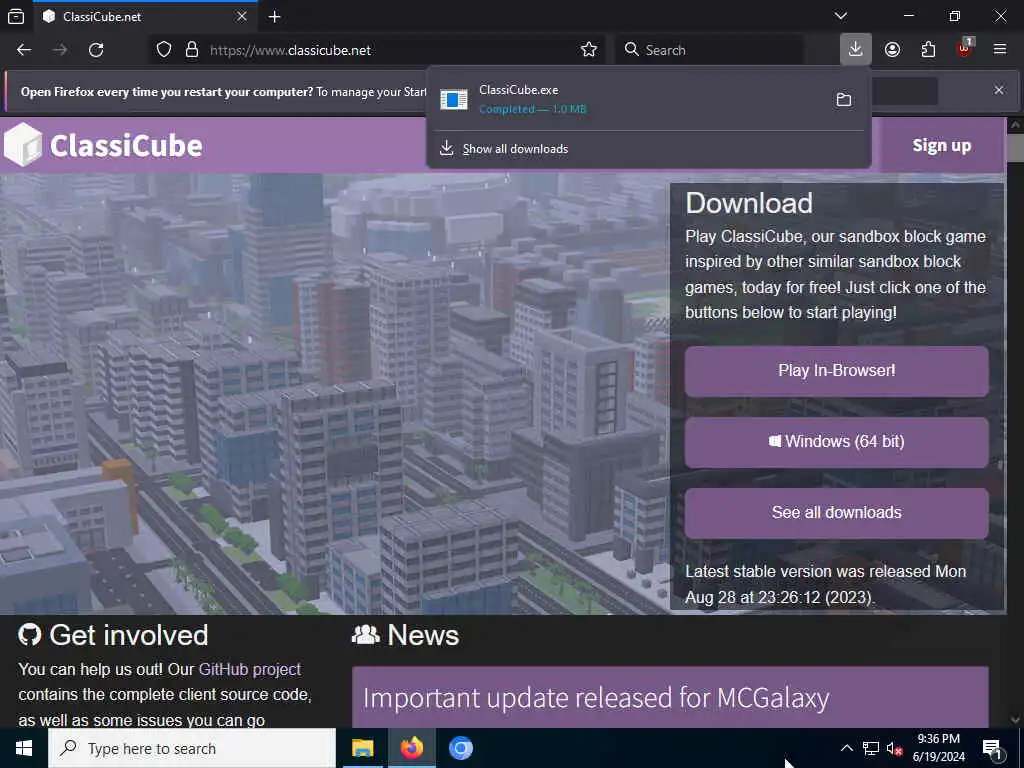Click the Get involved heading
Image resolution: width=1024 pixels, height=768 pixels.
(129, 635)
